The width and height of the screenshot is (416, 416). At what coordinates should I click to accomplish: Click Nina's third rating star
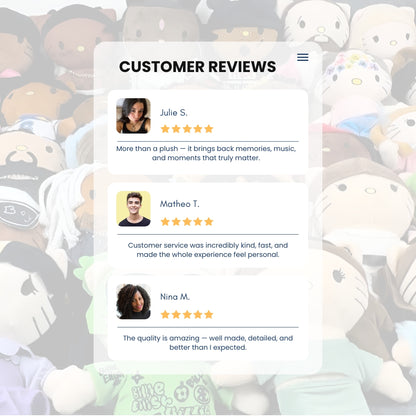pos(187,314)
